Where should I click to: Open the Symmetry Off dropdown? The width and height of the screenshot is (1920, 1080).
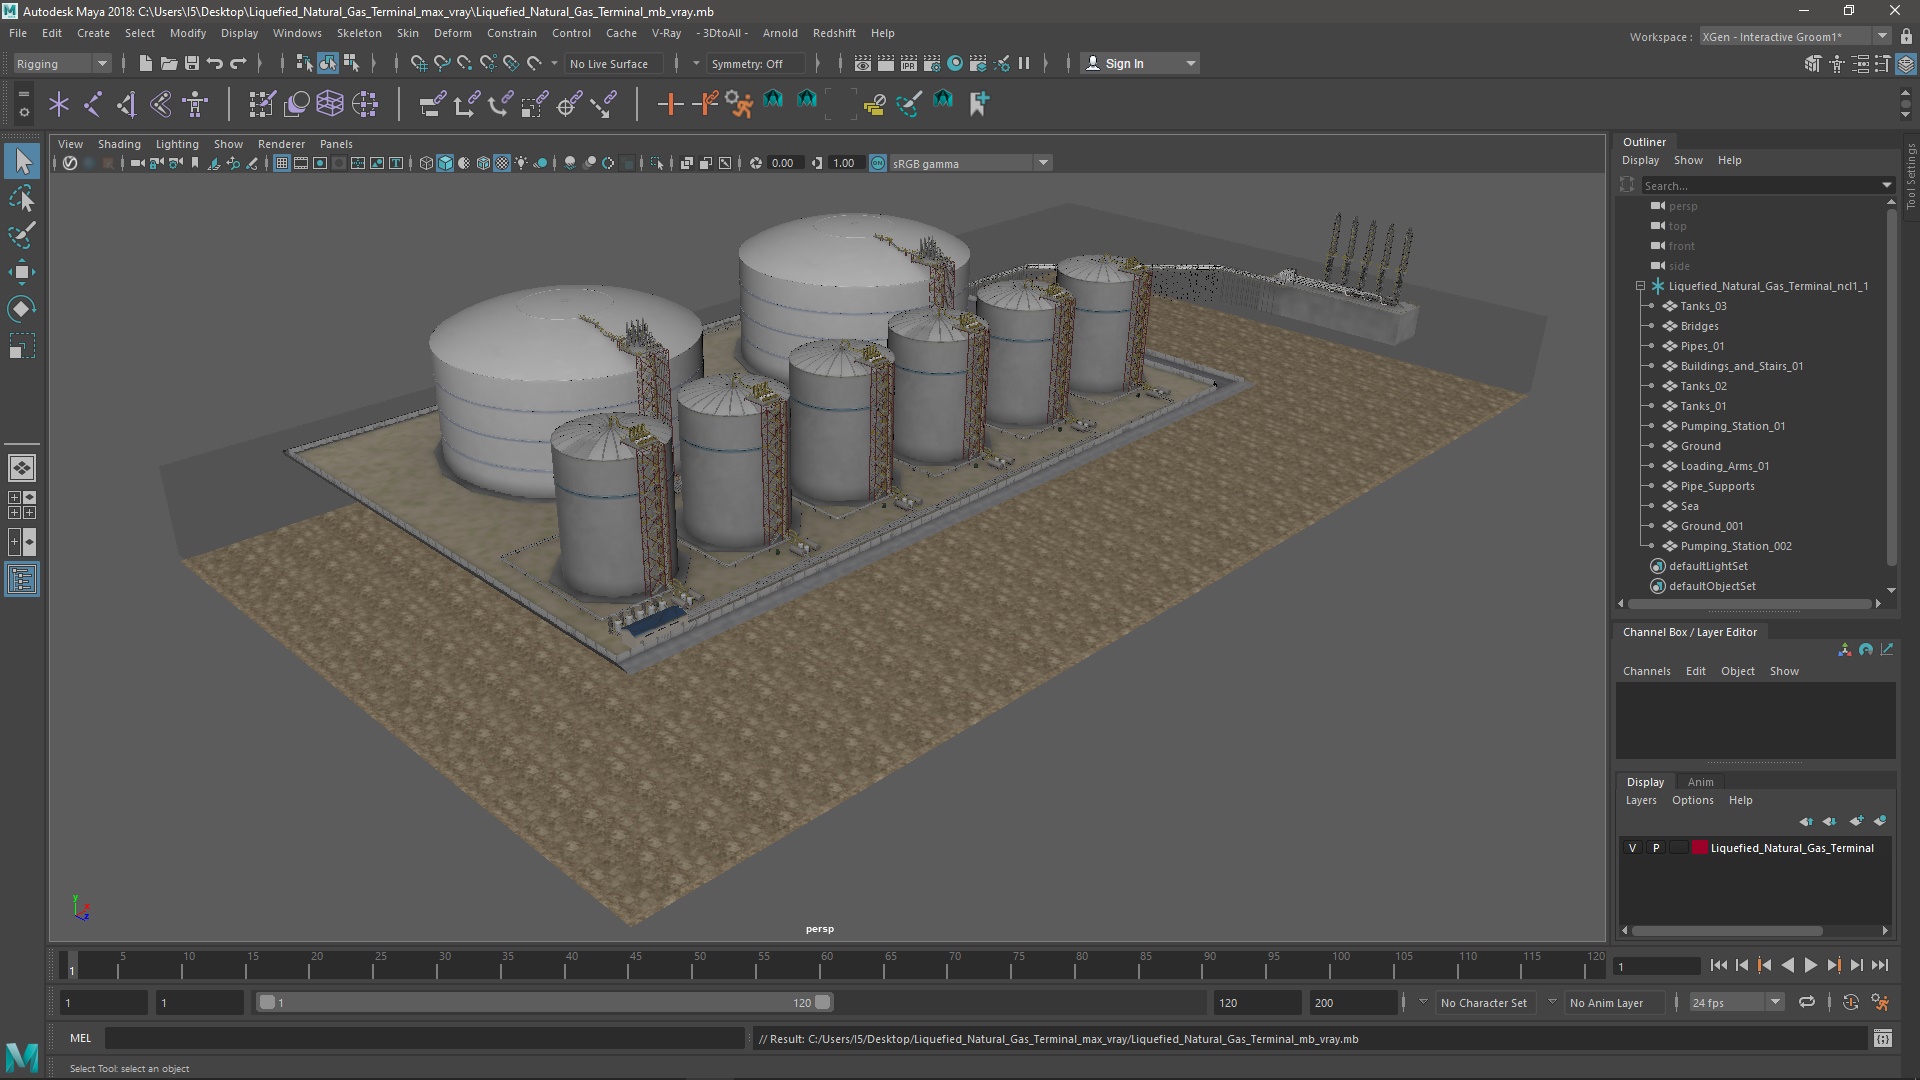coord(755,63)
